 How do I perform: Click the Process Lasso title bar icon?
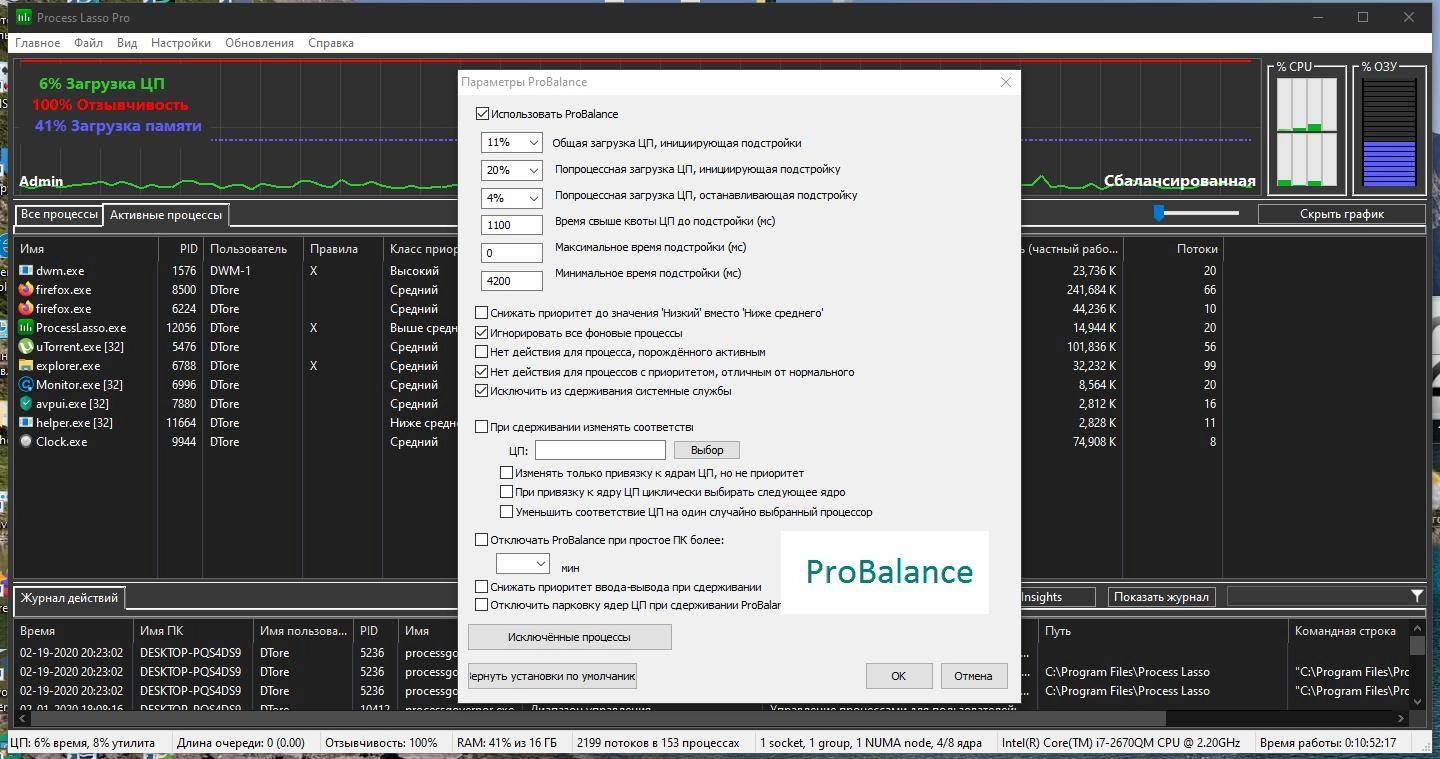(x=23, y=17)
